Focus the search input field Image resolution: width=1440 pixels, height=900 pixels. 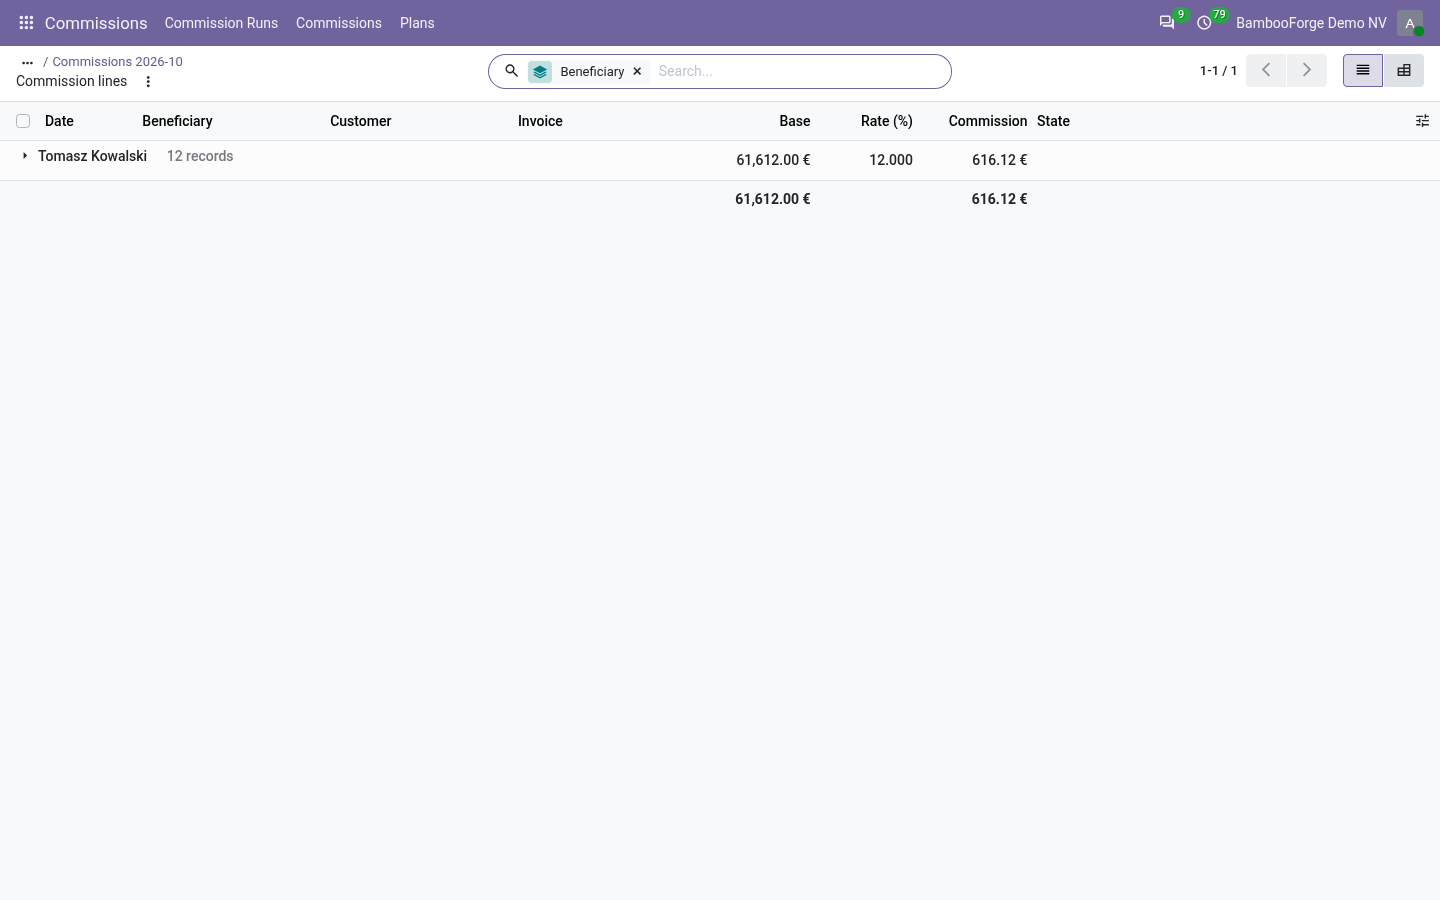(800, 71)
